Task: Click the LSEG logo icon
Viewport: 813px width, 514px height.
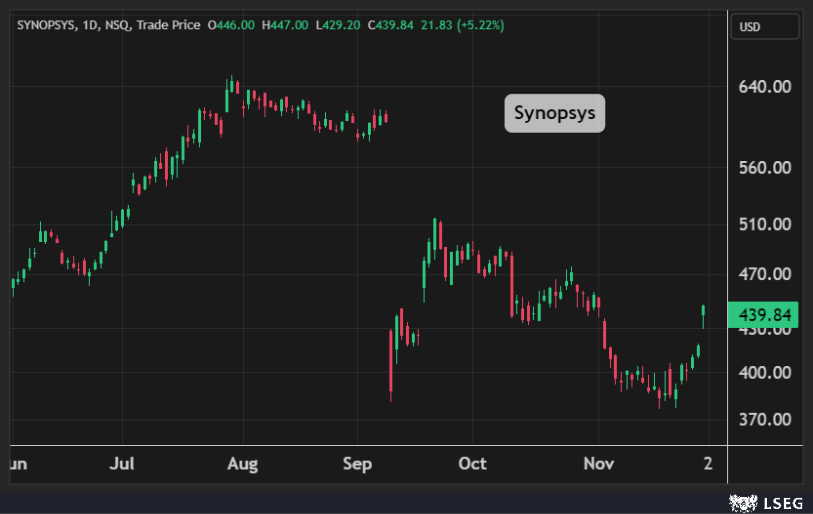Action: click(740, 501)
